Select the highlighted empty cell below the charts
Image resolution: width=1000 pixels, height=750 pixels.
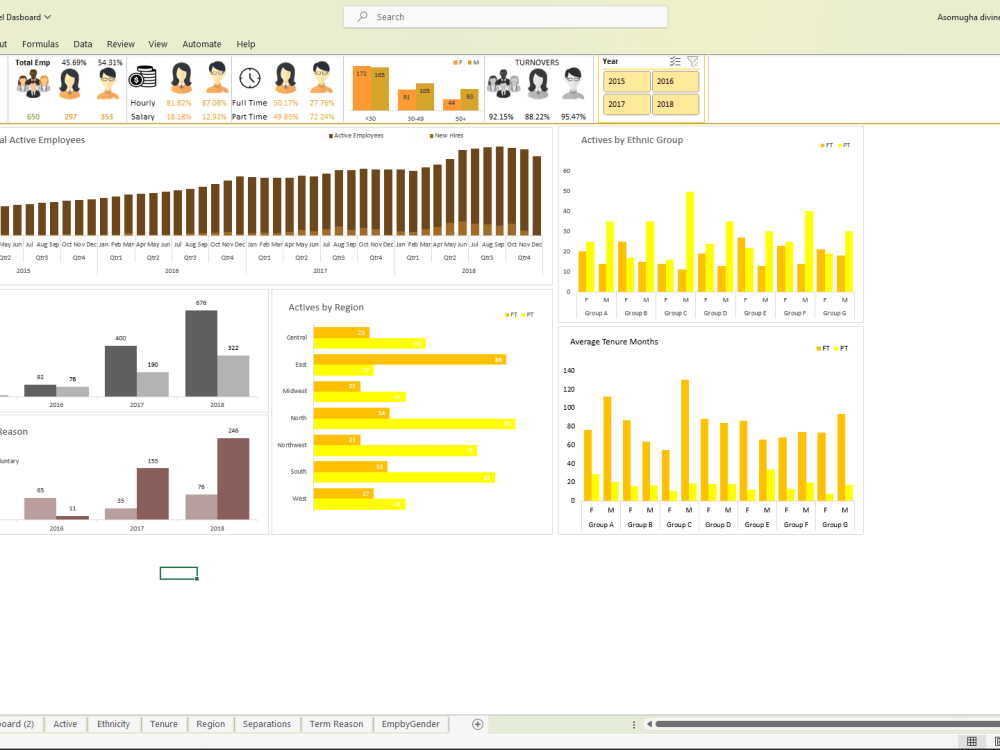[x=179, y=573]
